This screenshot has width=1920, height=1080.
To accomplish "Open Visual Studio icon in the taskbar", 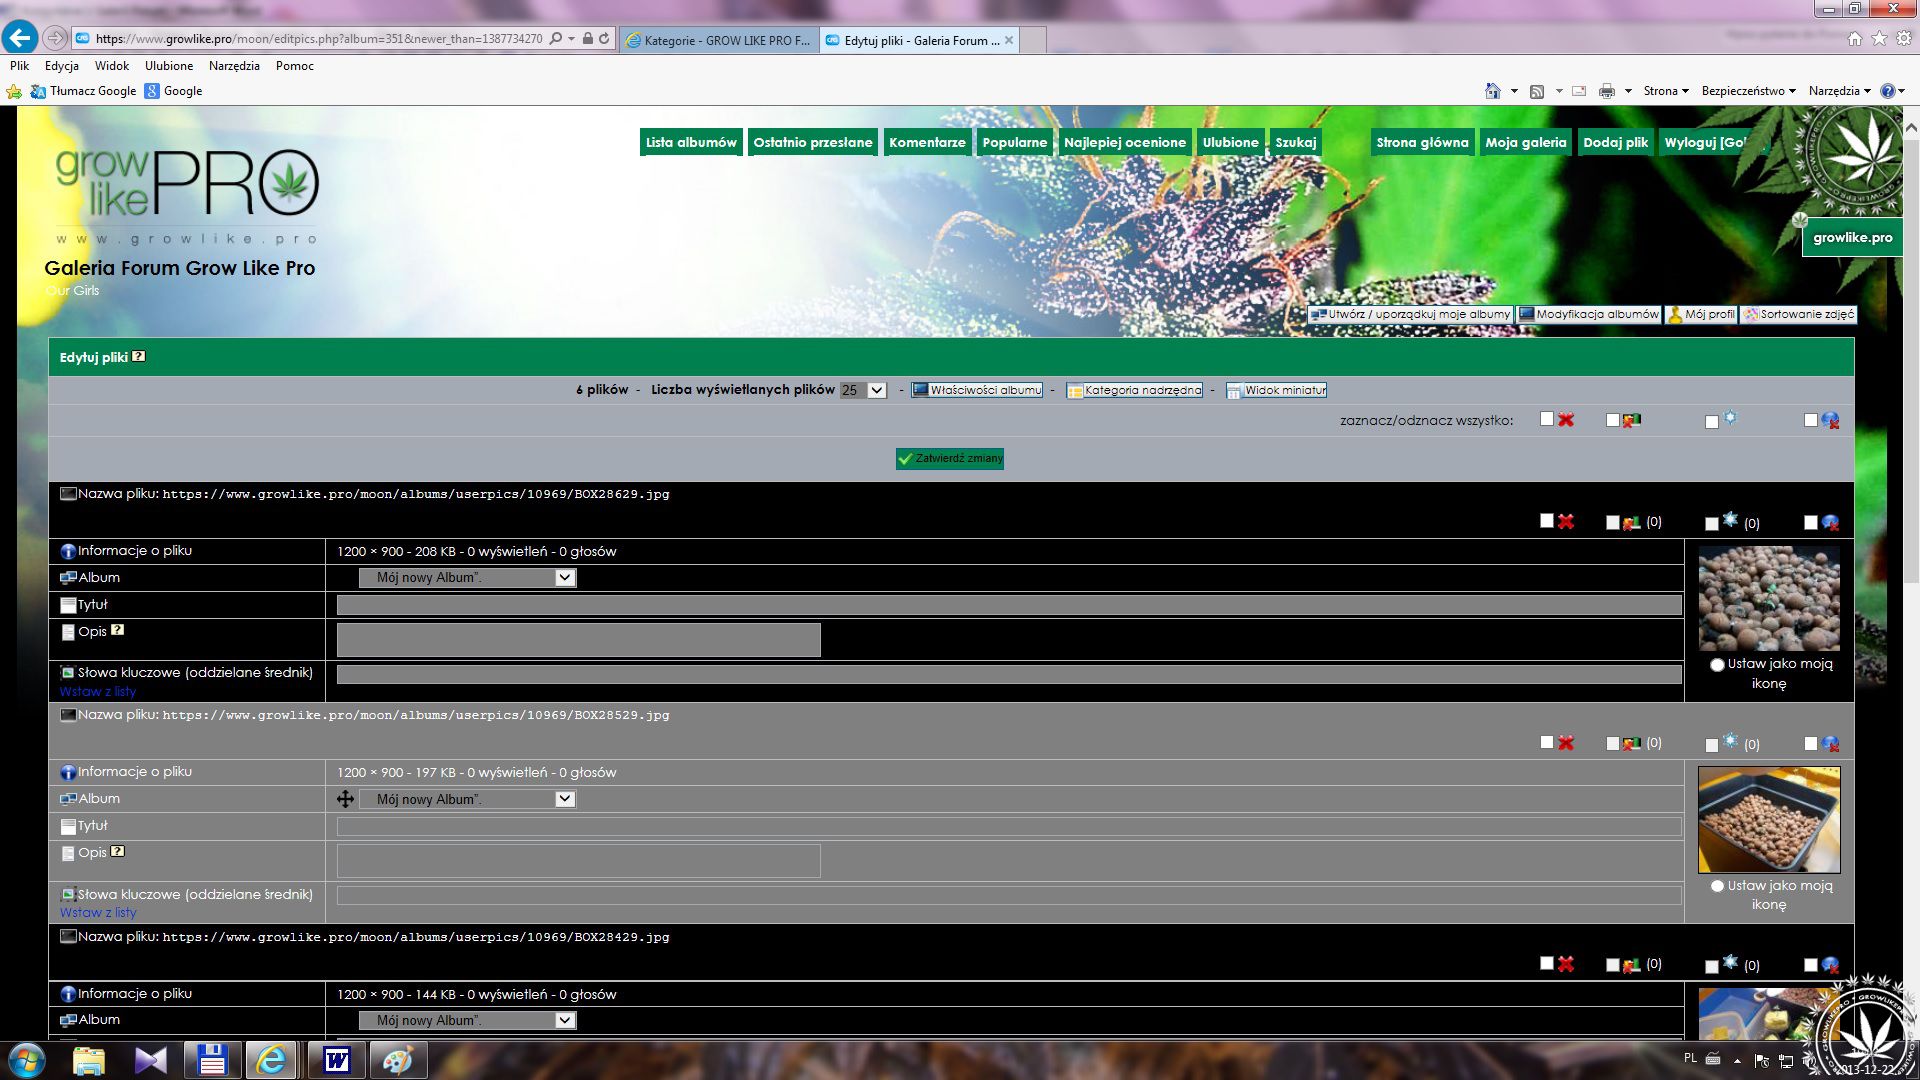I will pyautogui.click(x=151, y=1060).
